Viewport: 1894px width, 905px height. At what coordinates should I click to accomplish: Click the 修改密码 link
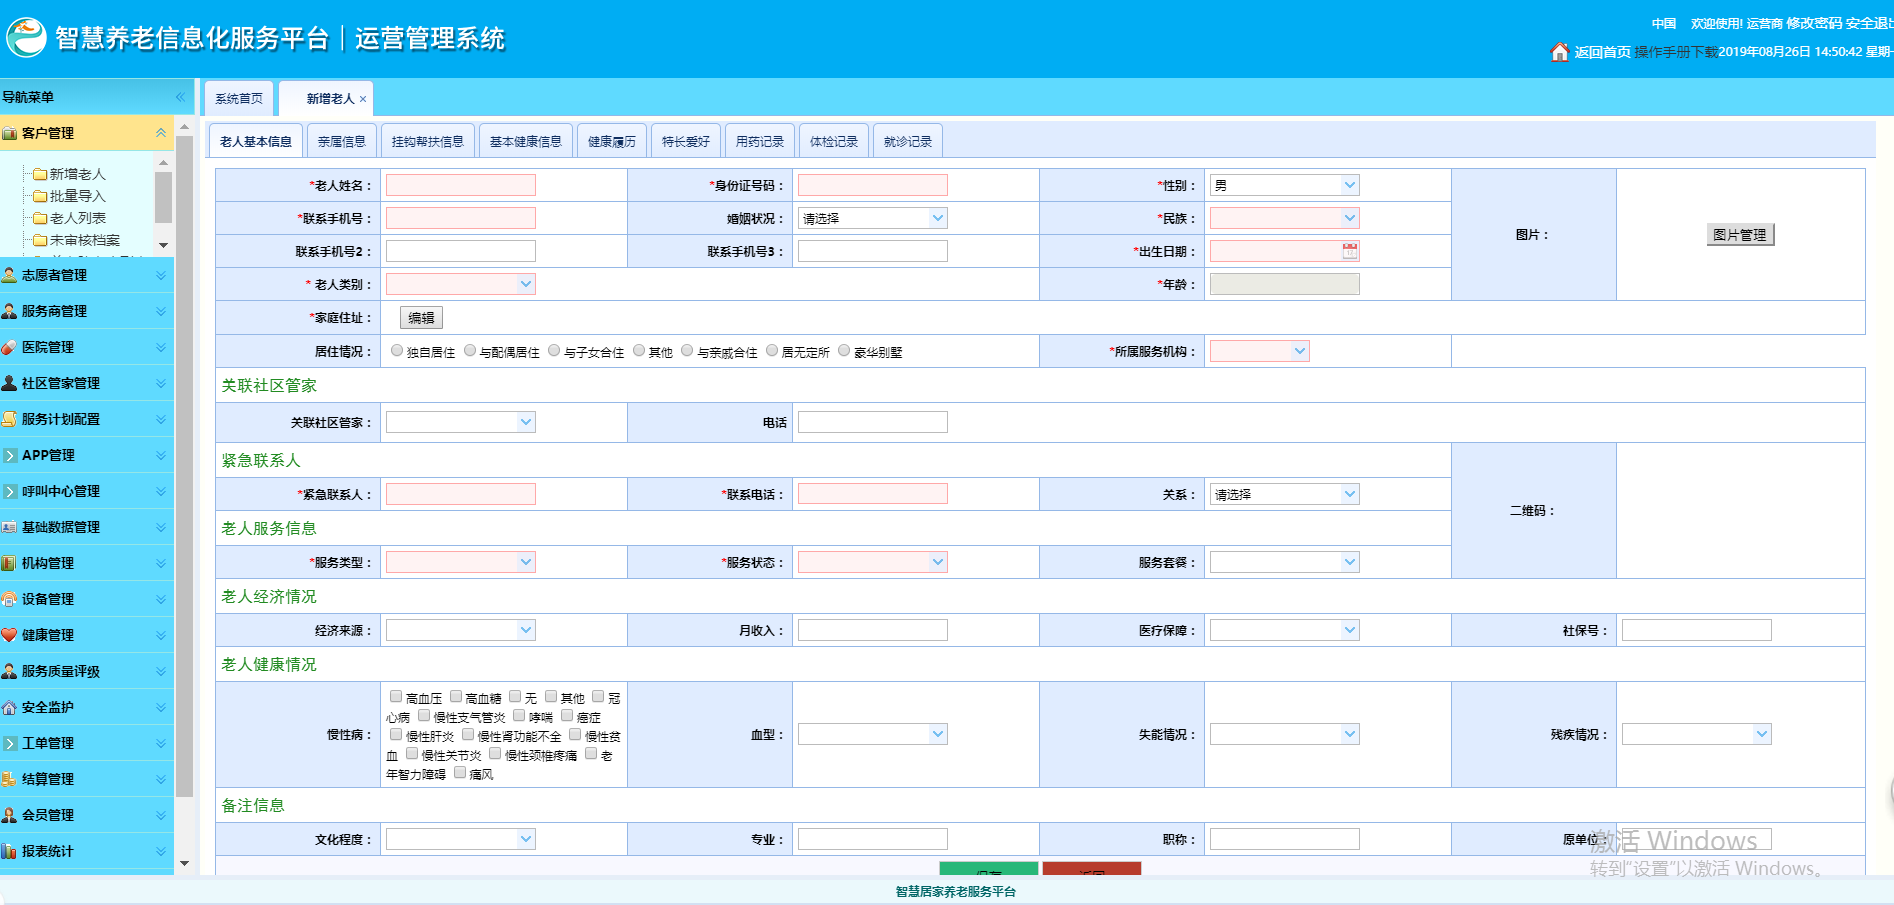tap(1814, 23)
